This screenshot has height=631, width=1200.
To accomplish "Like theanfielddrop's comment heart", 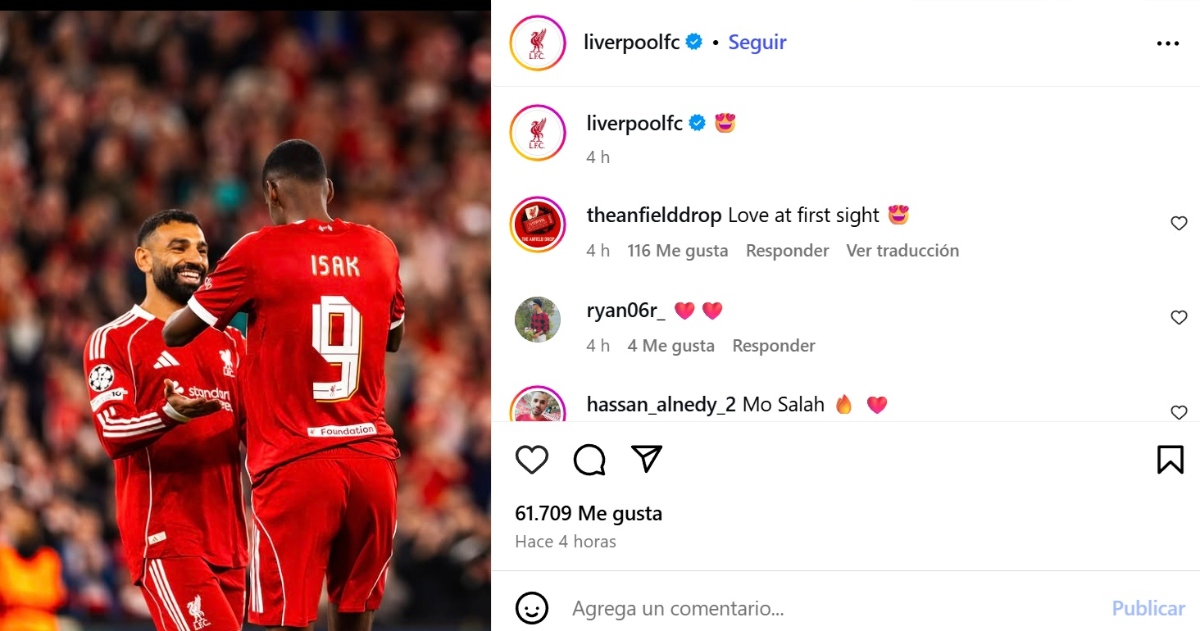I will [x=1179, y=223].
